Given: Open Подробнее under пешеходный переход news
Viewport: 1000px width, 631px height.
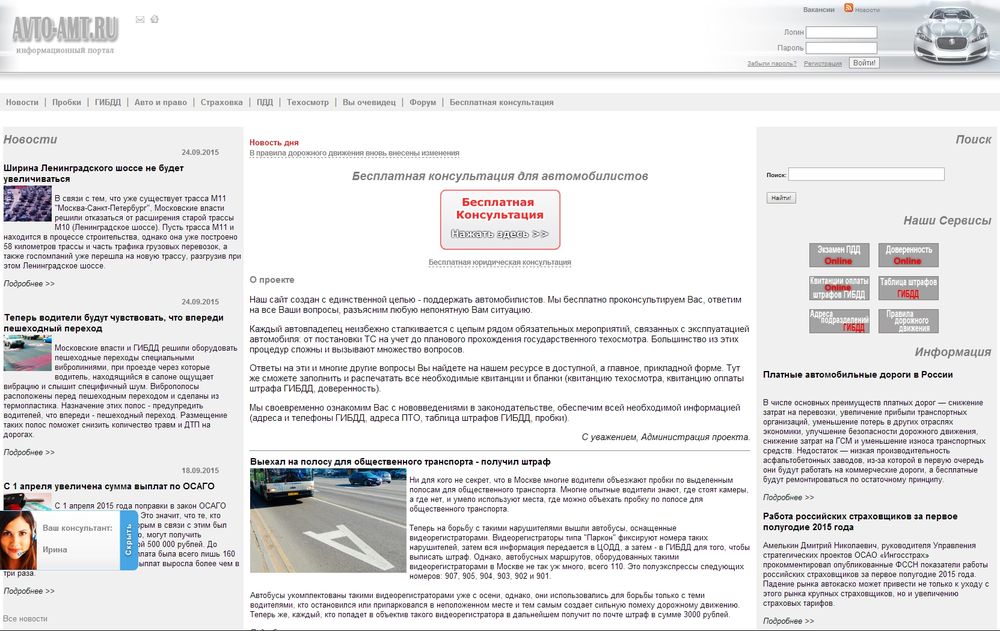Looking at the screenshot, I should [x=29, y=452].
